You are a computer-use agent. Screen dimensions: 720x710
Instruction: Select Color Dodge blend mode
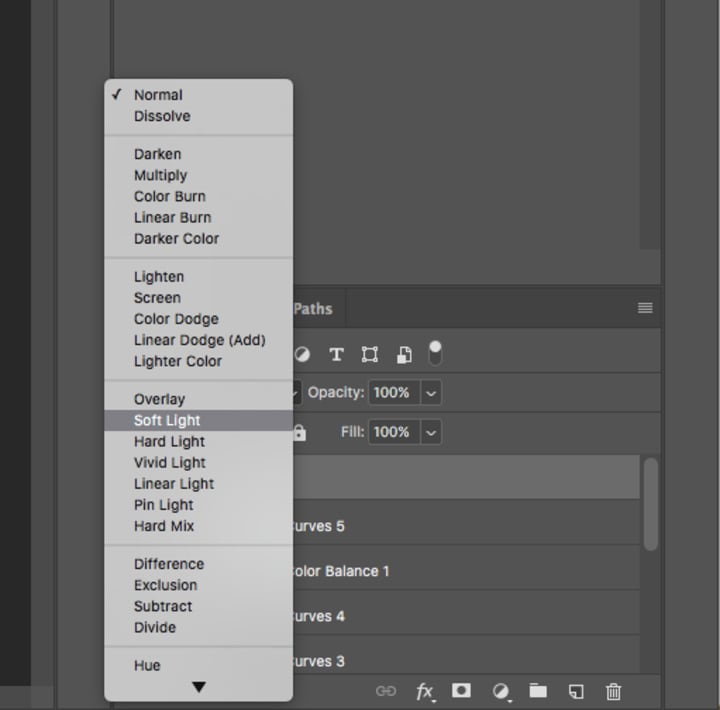pos(198,319)
